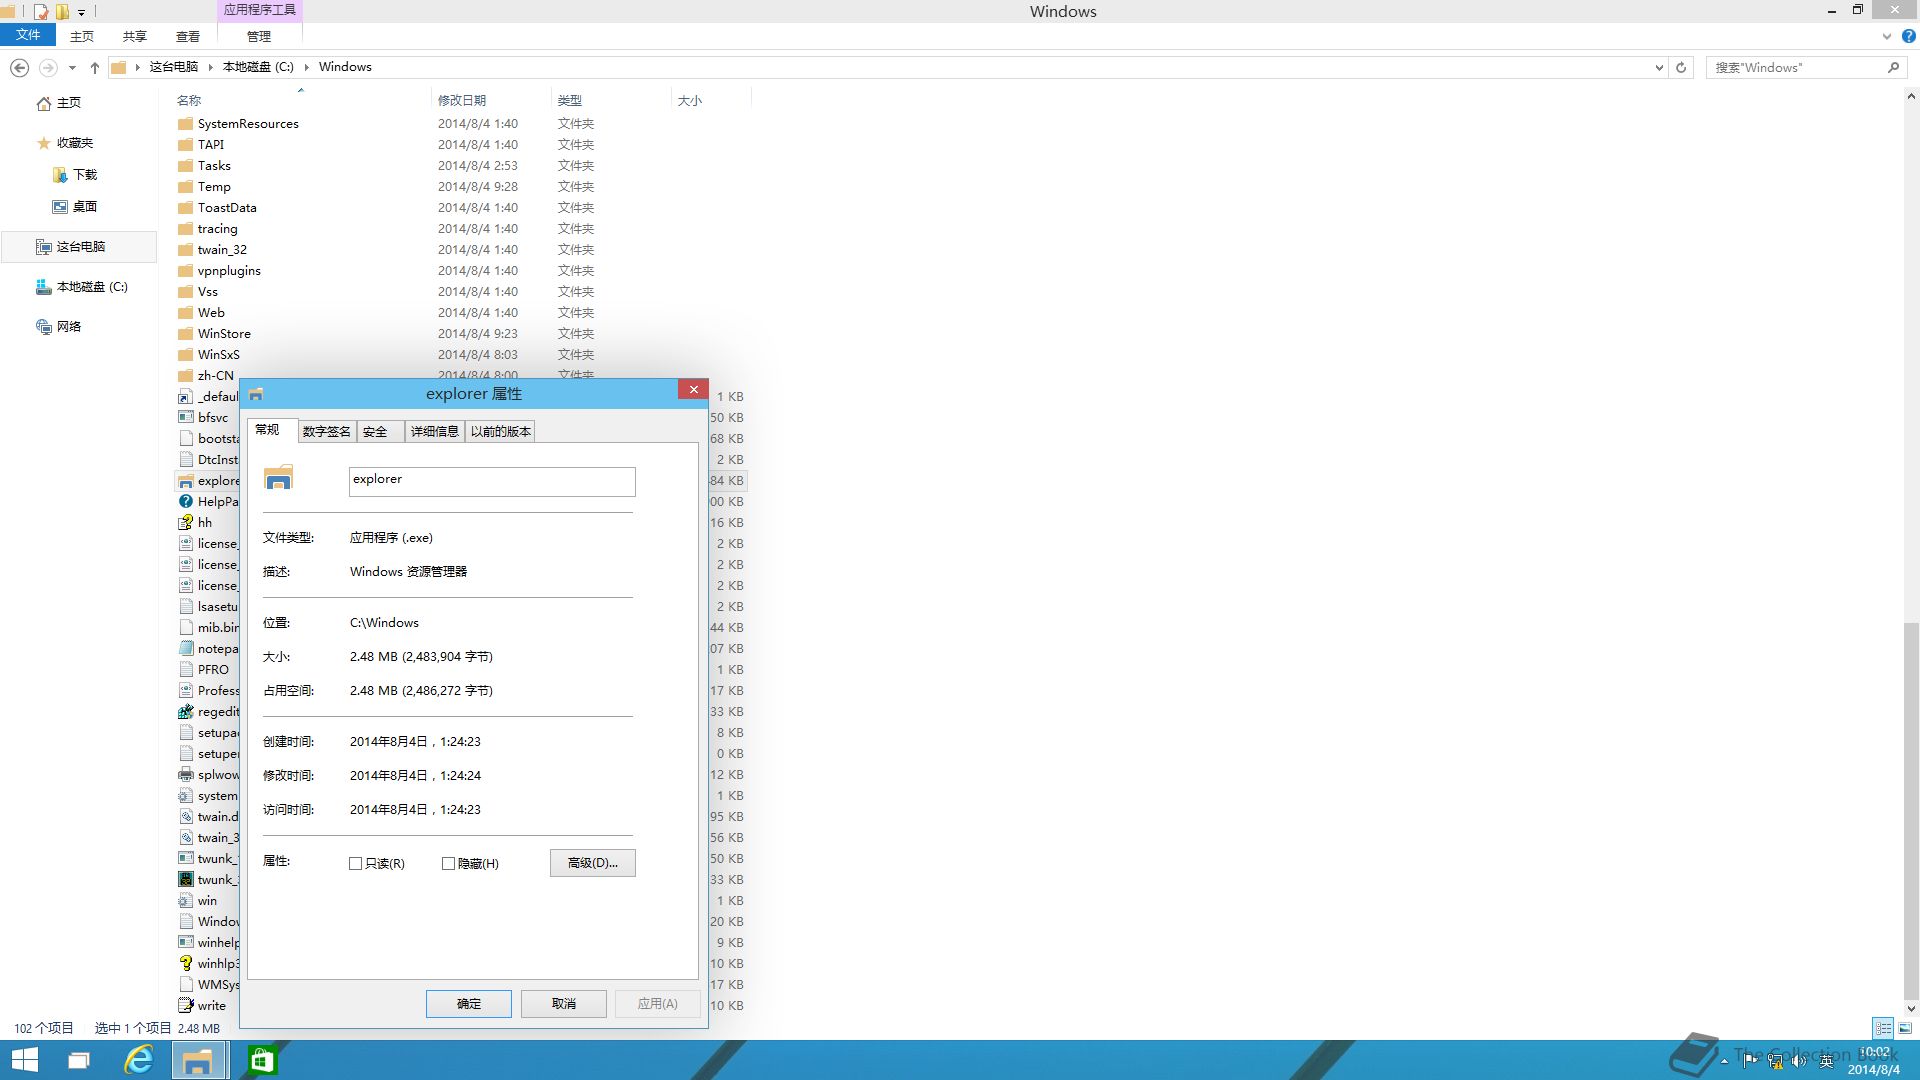Close the explorer 属性 dialog
Viewport: 1920px width, 1080px height.
[x=693, y=390]
